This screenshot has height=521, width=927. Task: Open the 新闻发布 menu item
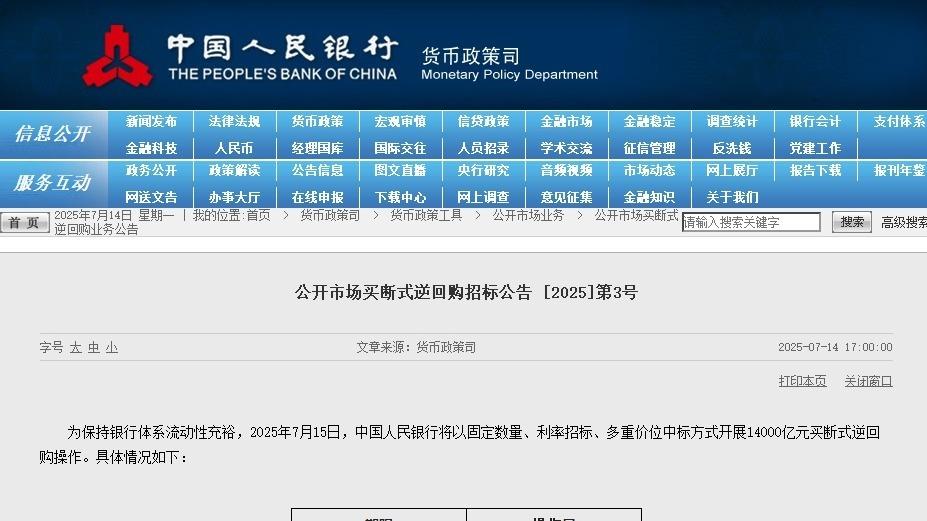(x=151, y=122)
